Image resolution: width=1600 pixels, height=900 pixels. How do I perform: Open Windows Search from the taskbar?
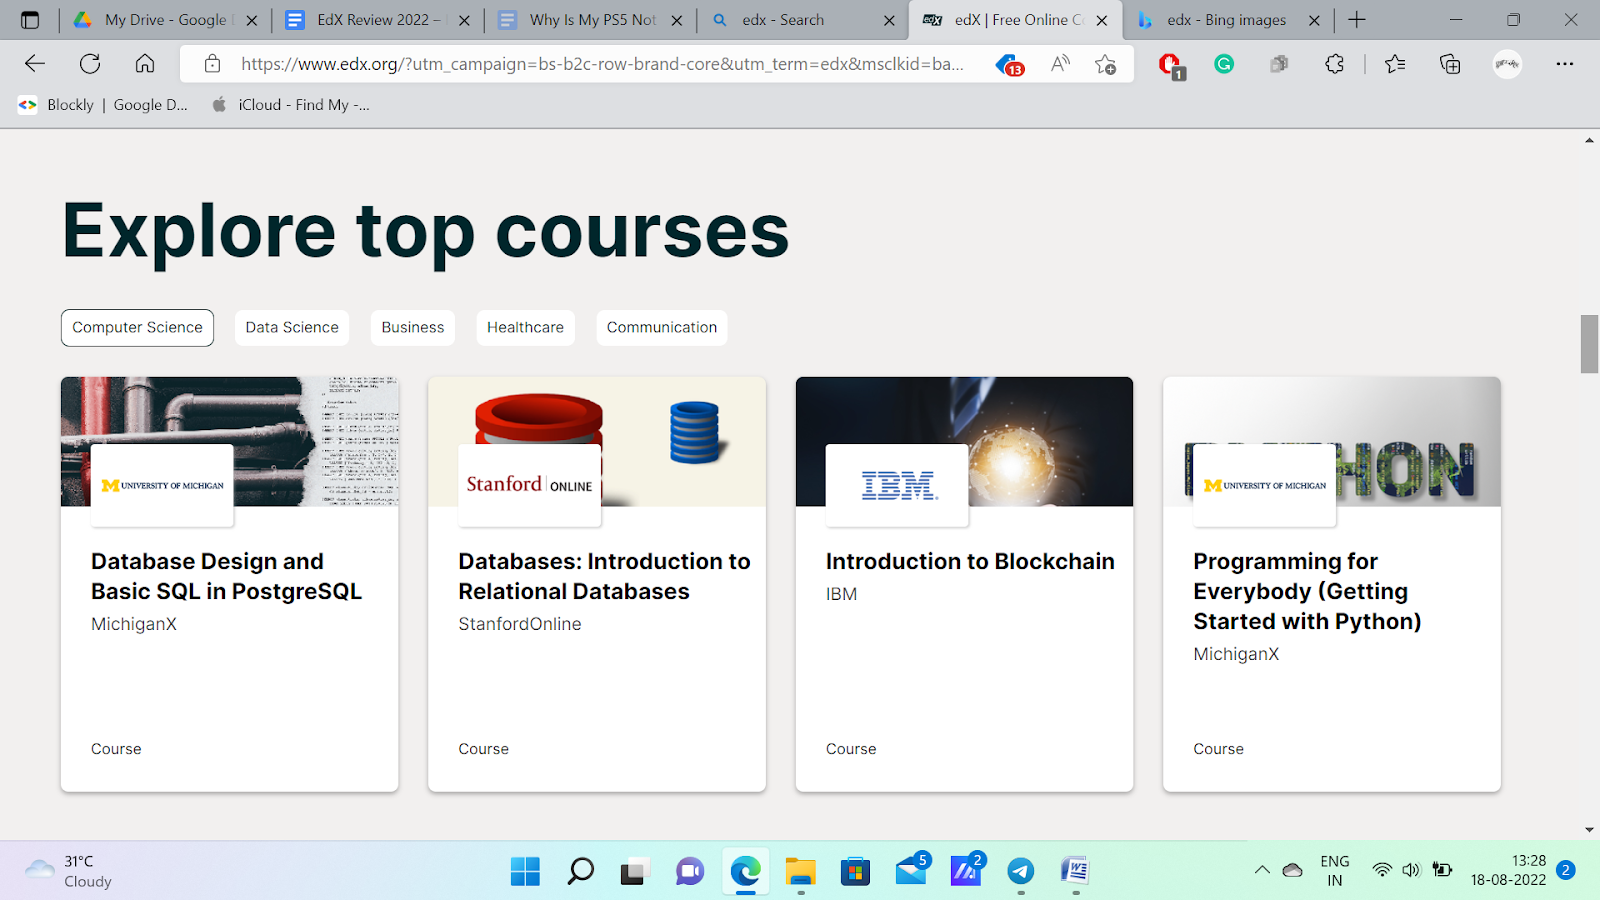tap(580, 871)
